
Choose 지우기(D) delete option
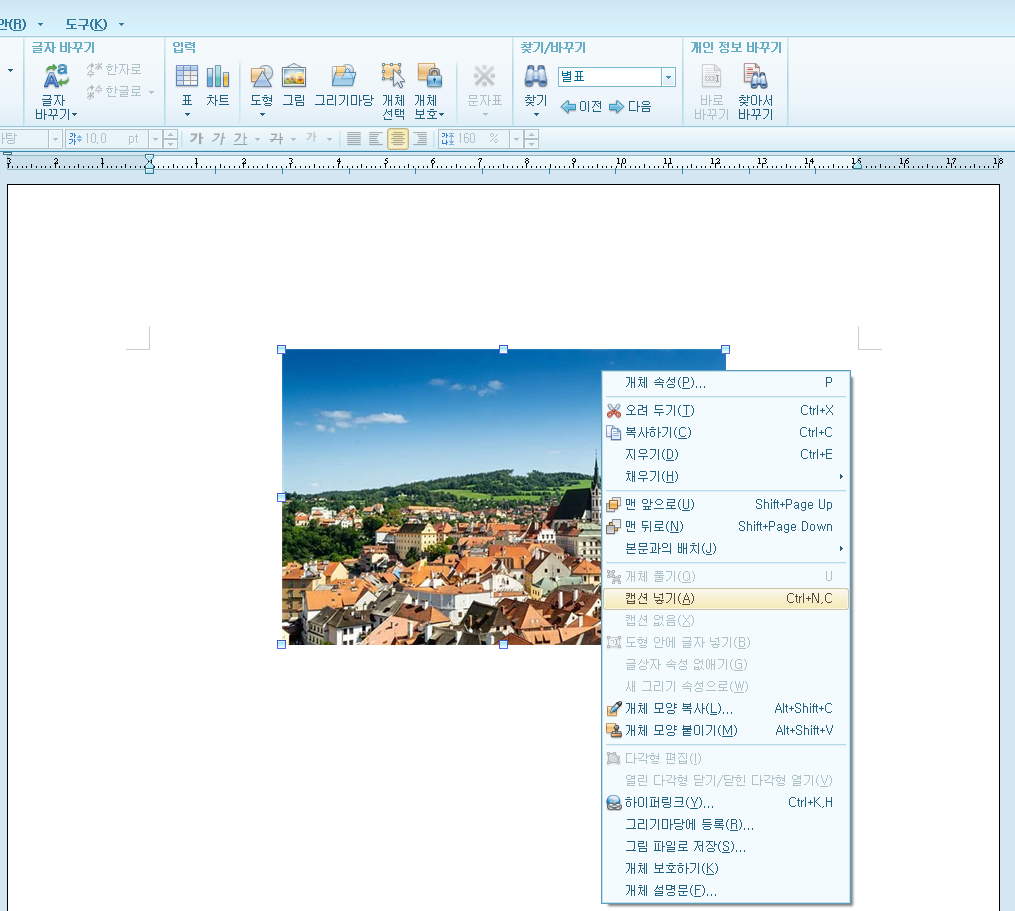click(726, 455)
